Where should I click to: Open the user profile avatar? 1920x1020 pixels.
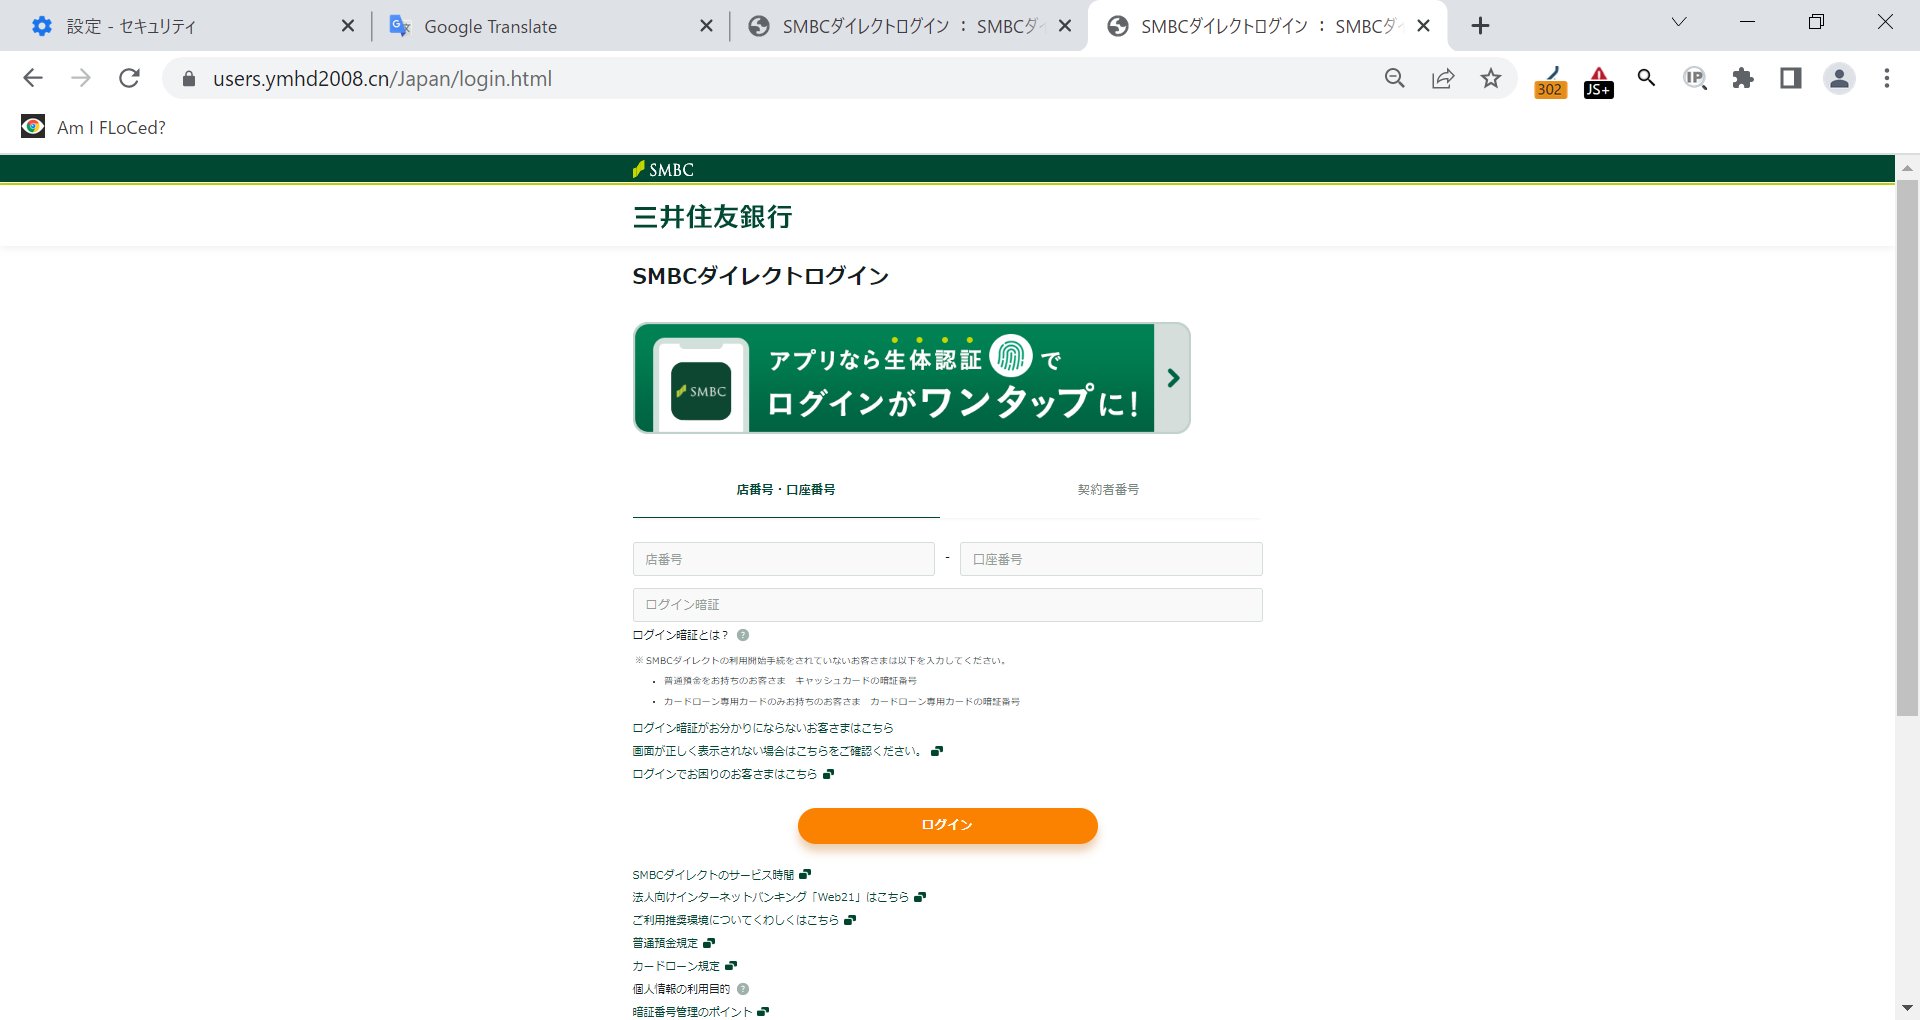click(1839, 78)
